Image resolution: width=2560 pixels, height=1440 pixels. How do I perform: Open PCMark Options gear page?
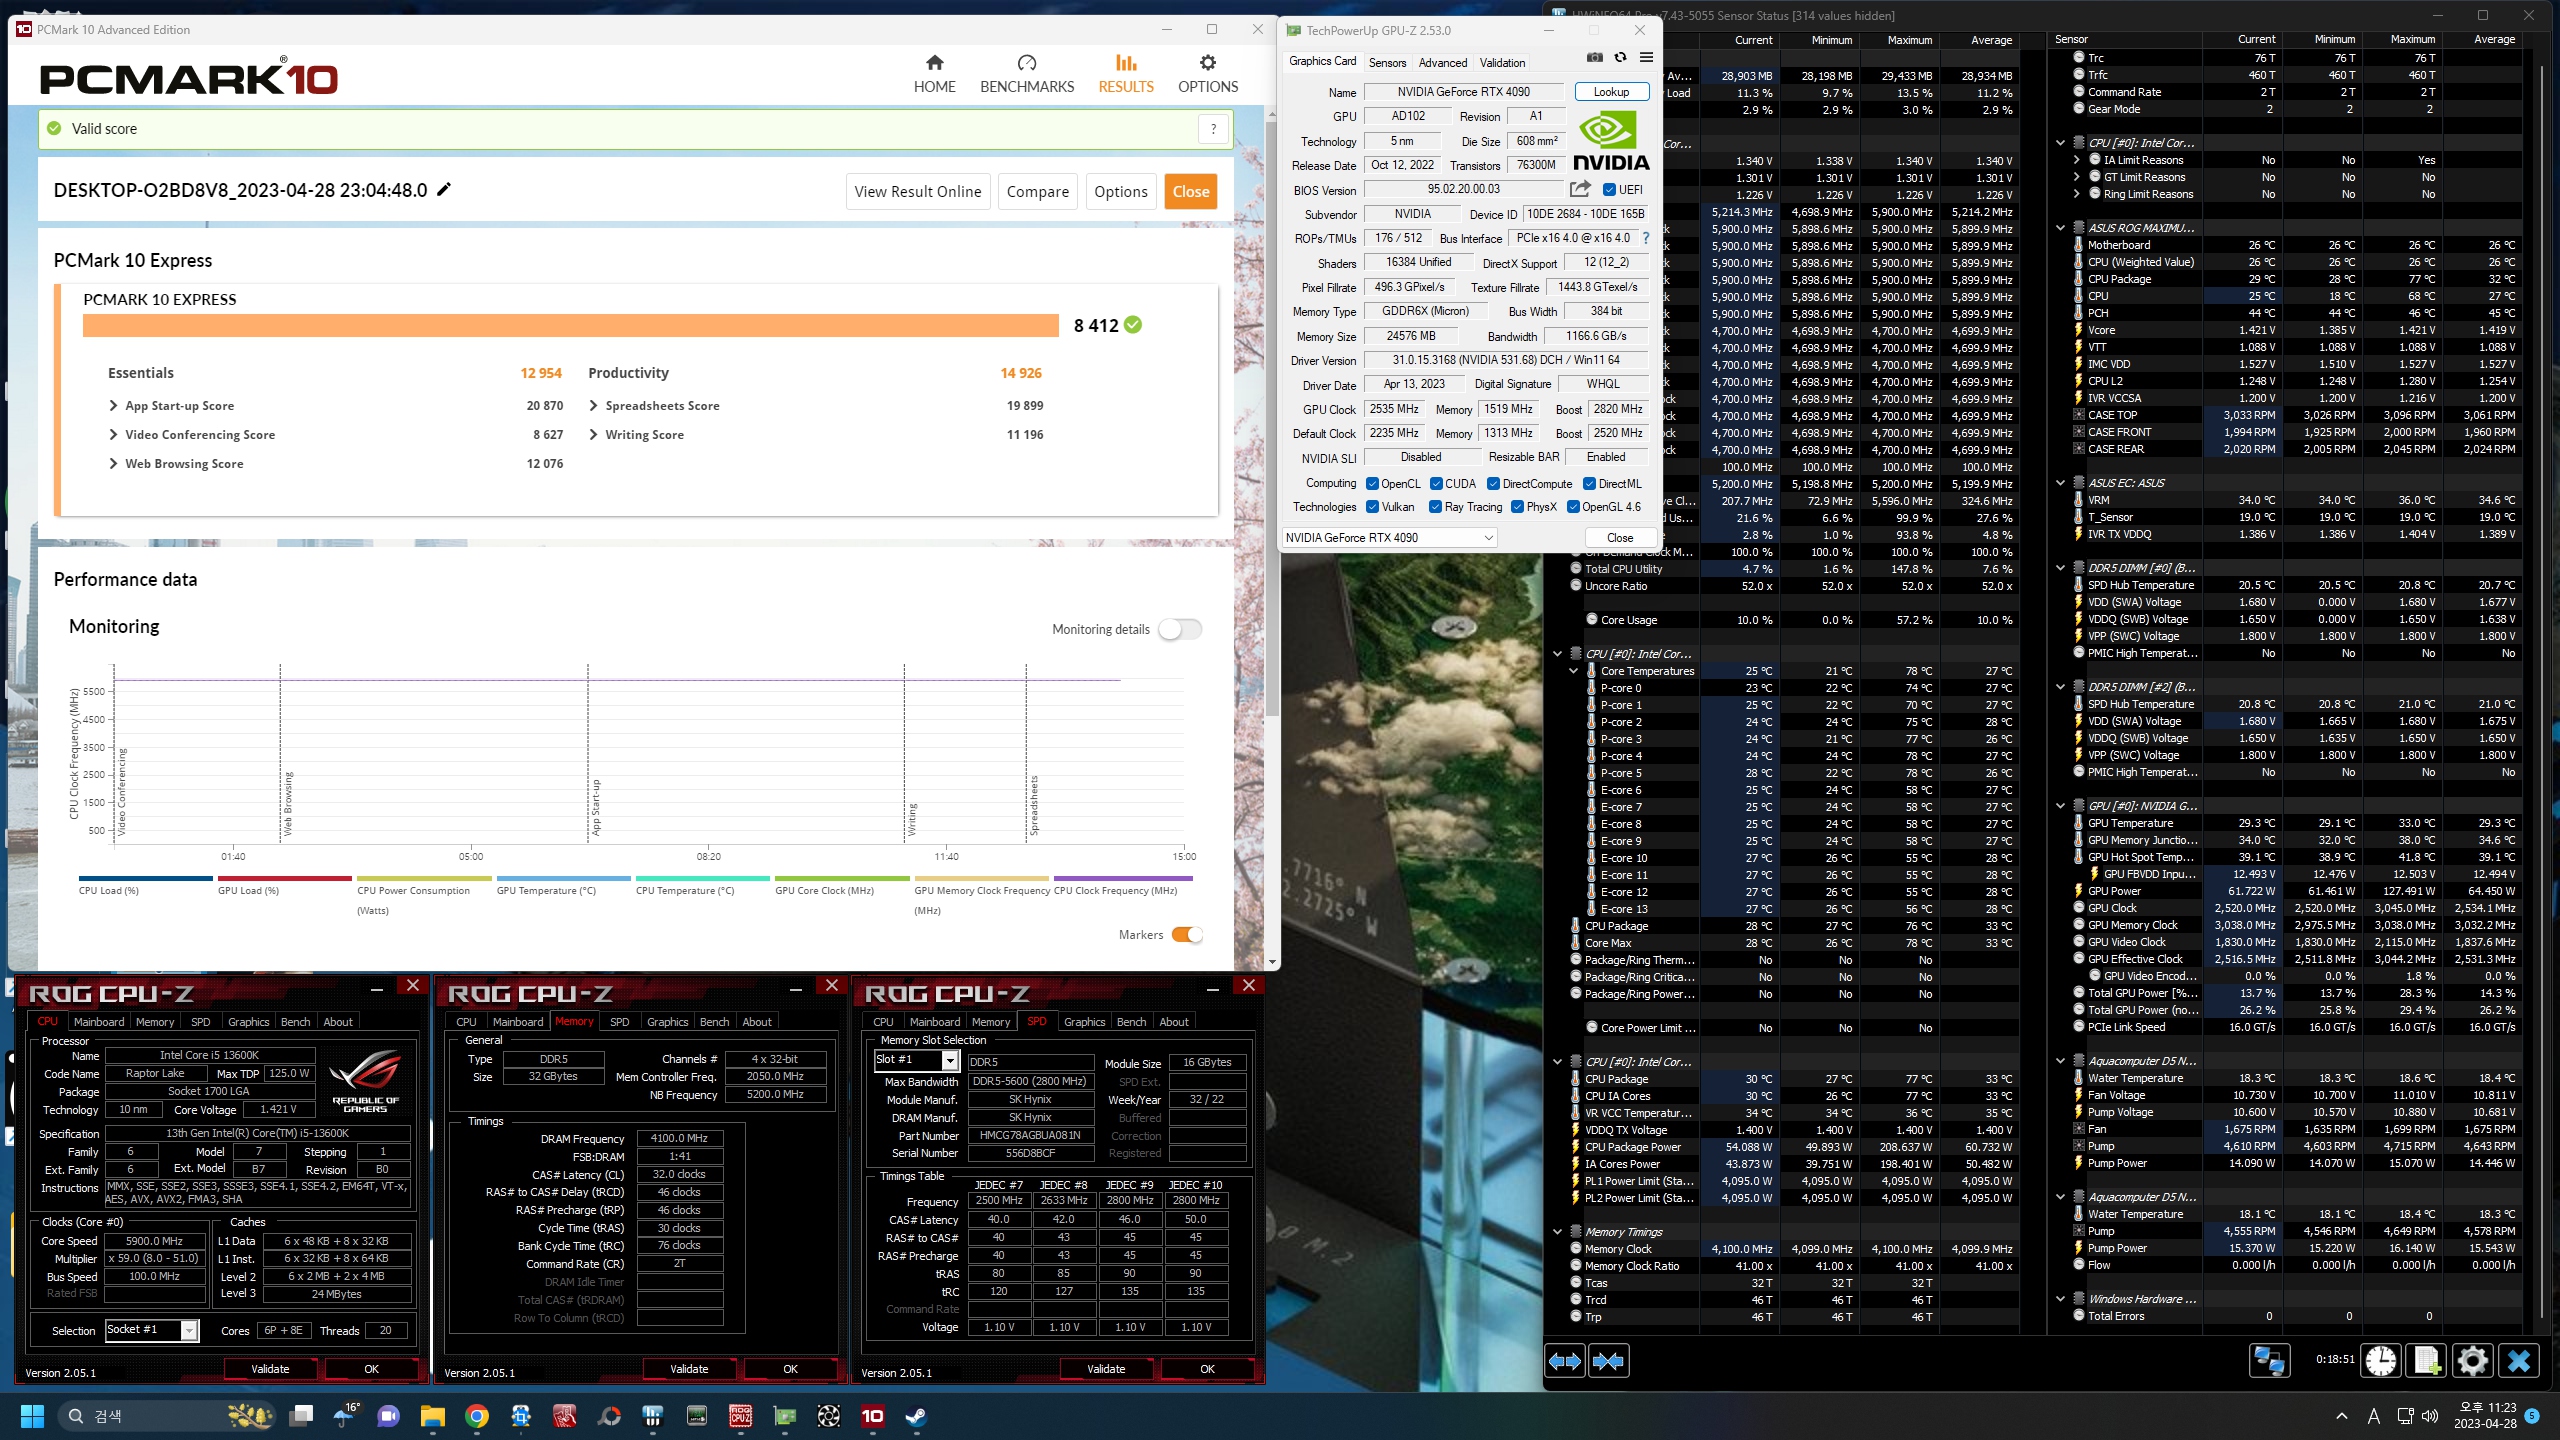click(1207, 74)
